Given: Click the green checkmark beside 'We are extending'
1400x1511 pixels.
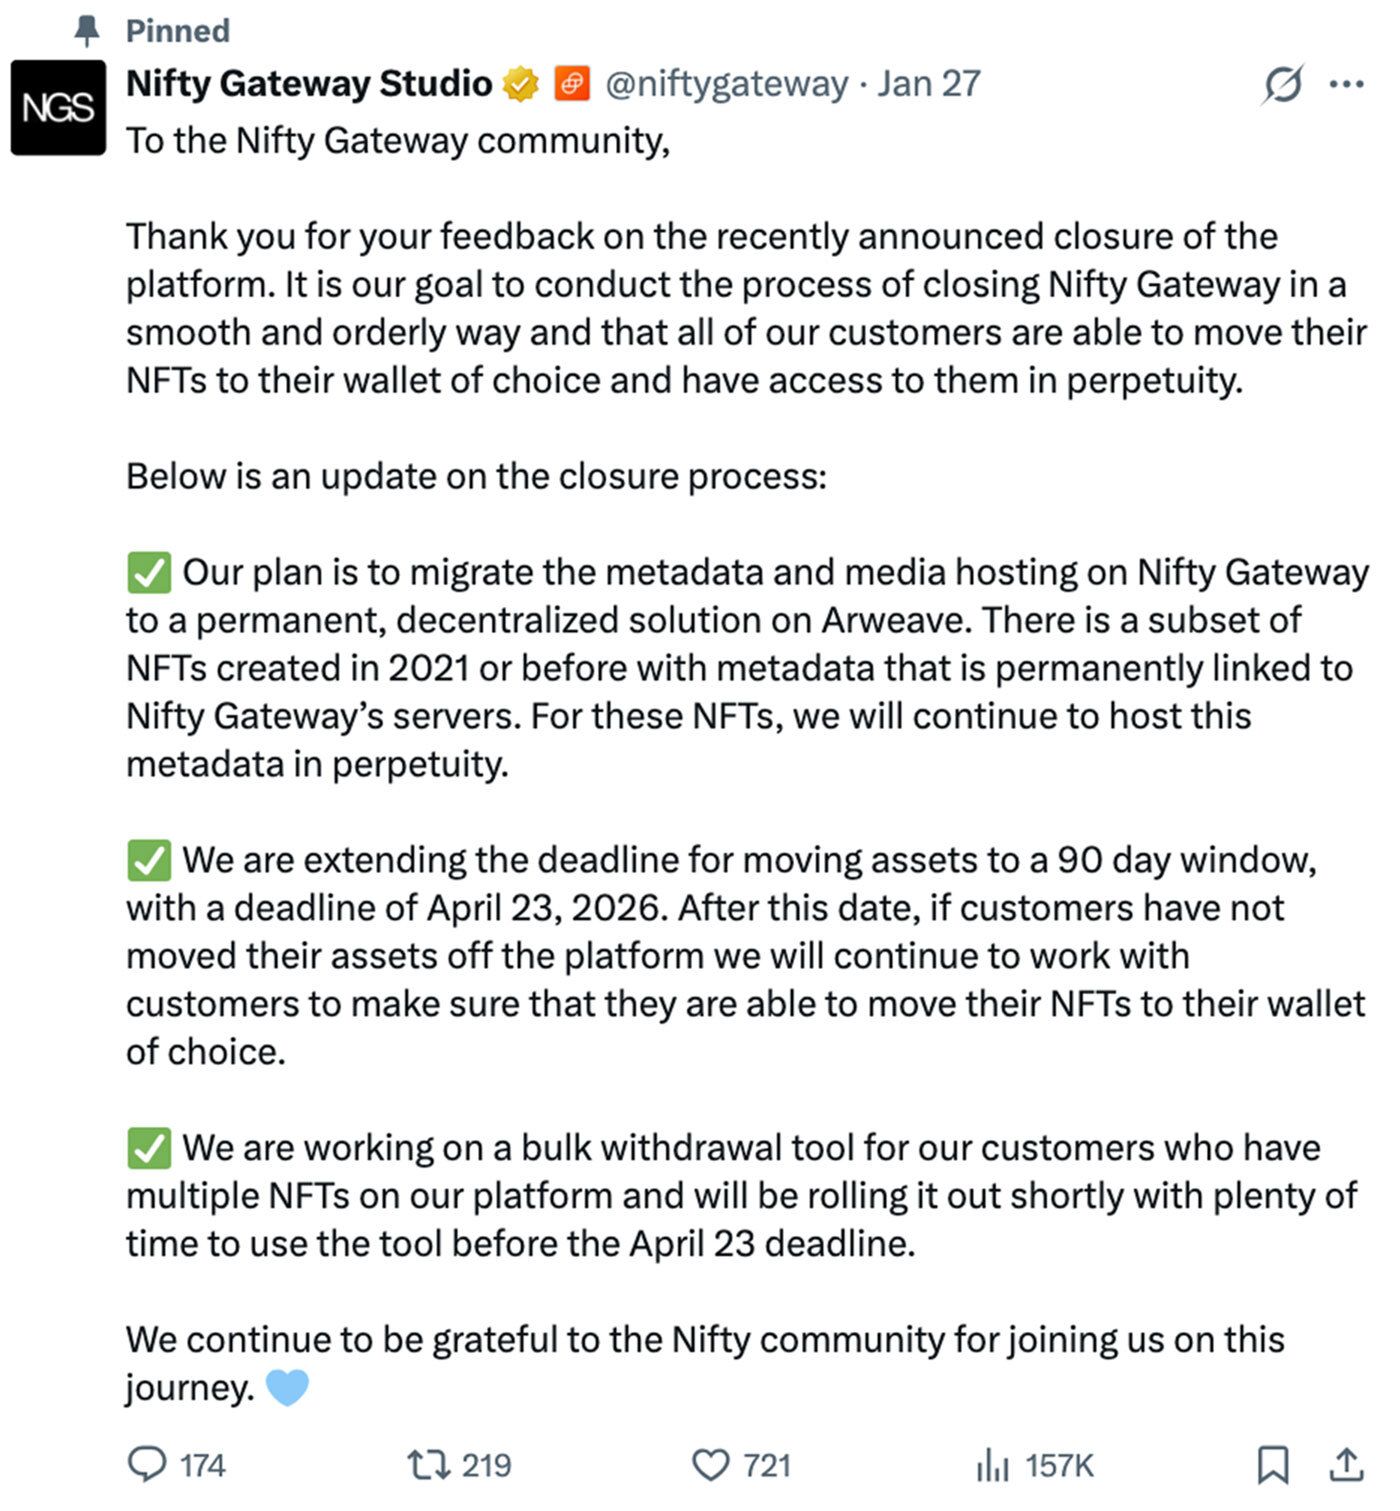Looking at the screenshot, I should point(149,860).
